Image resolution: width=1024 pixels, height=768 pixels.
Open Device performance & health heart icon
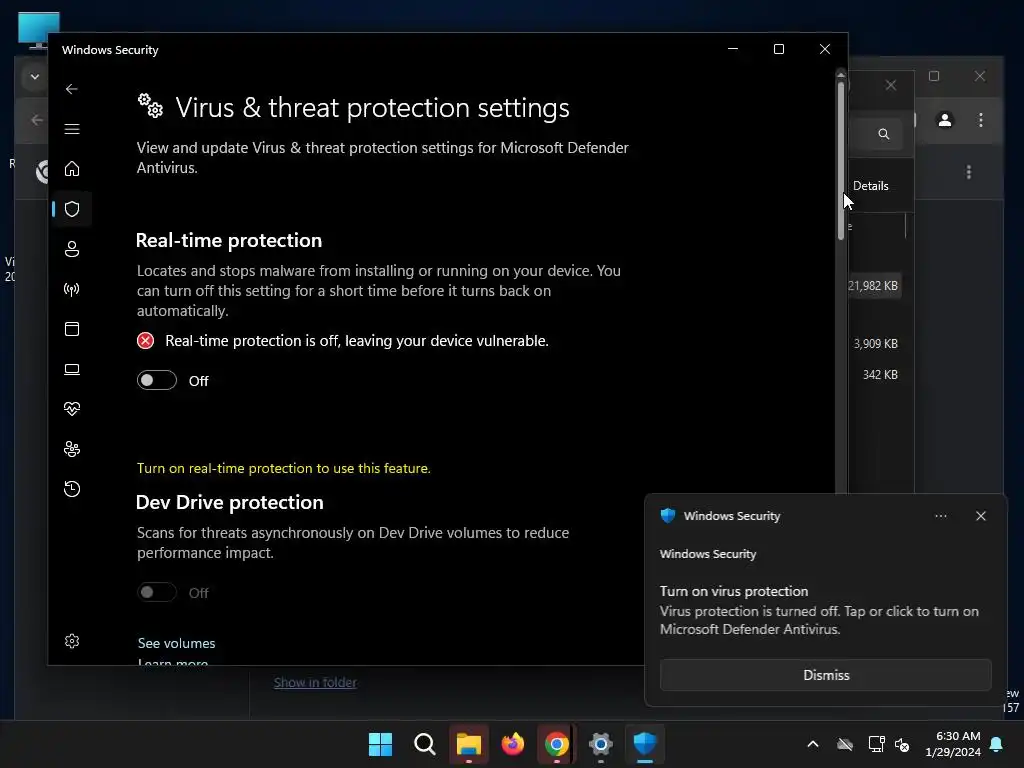click(72, 409)
